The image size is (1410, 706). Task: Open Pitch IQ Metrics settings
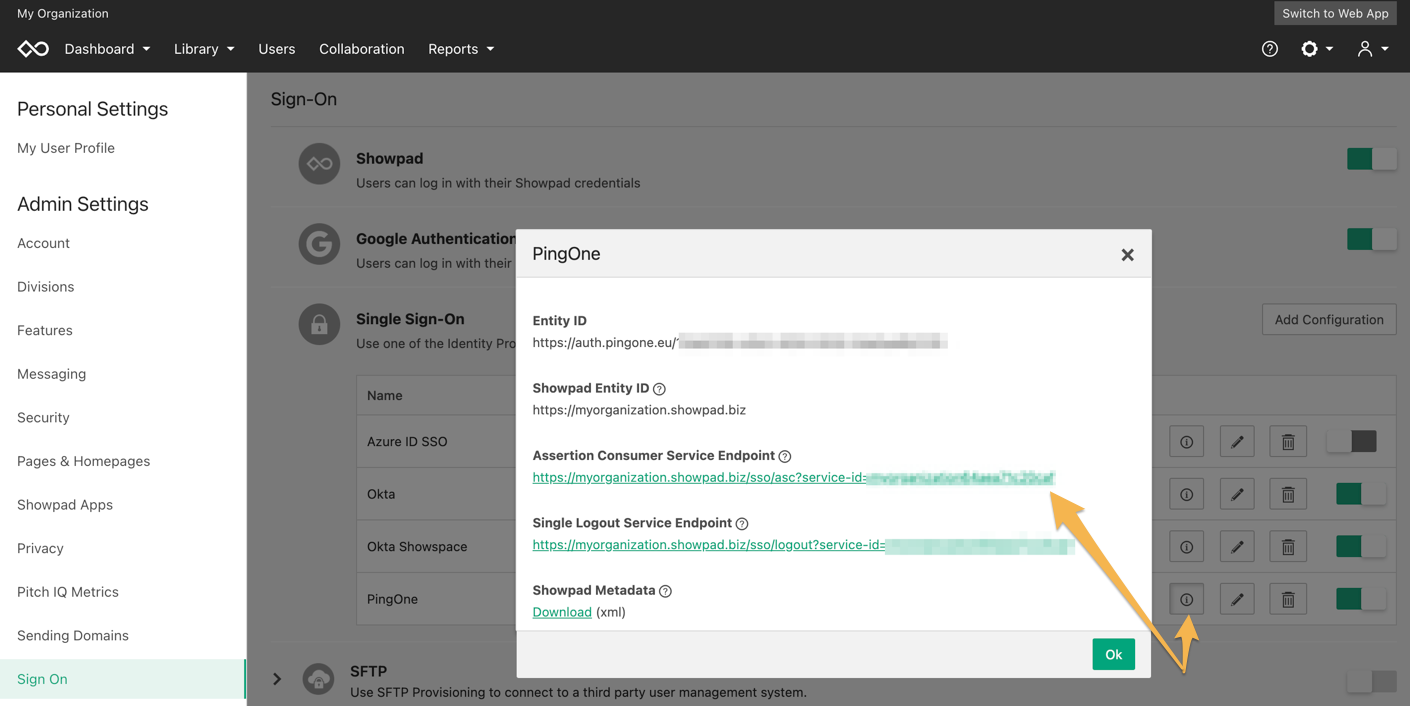point(68,592)
